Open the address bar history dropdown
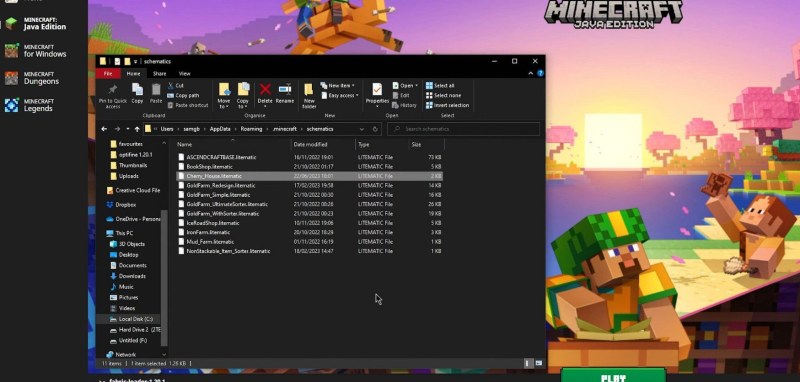The height and width of the screenshot is (382, 800). [362, 129]
